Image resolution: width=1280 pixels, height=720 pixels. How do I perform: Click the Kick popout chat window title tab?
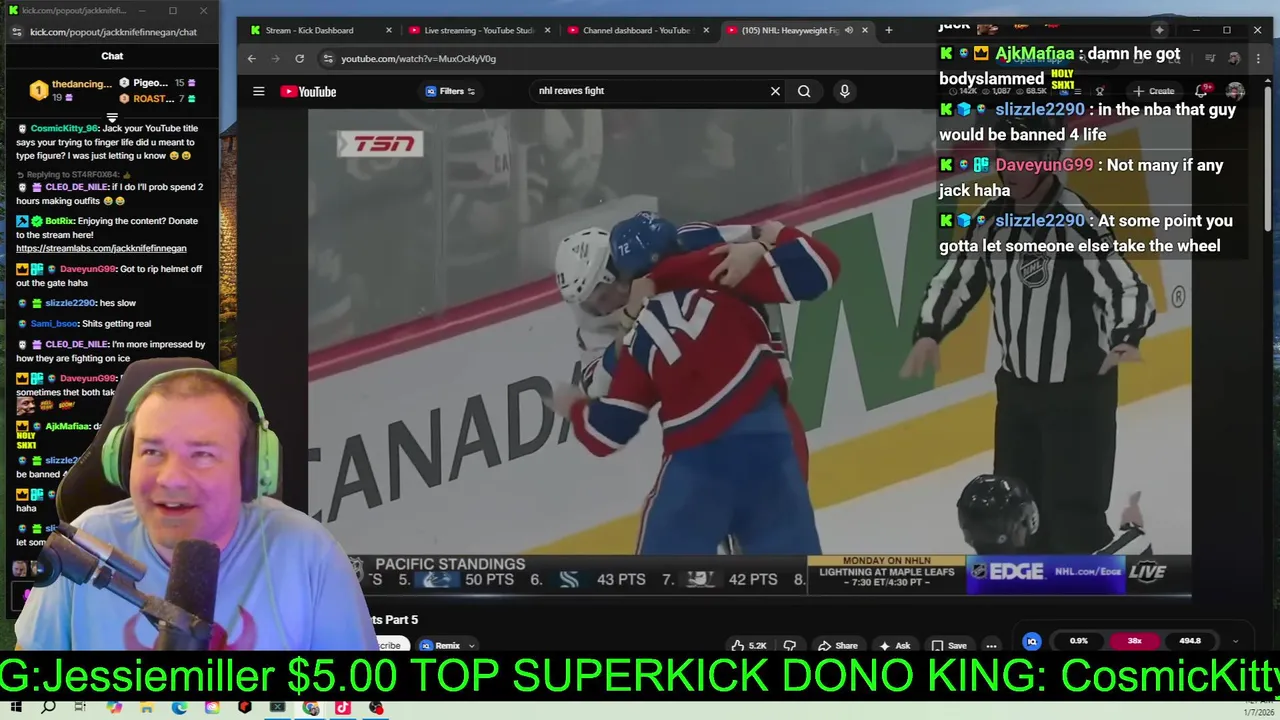coord(76,10)
